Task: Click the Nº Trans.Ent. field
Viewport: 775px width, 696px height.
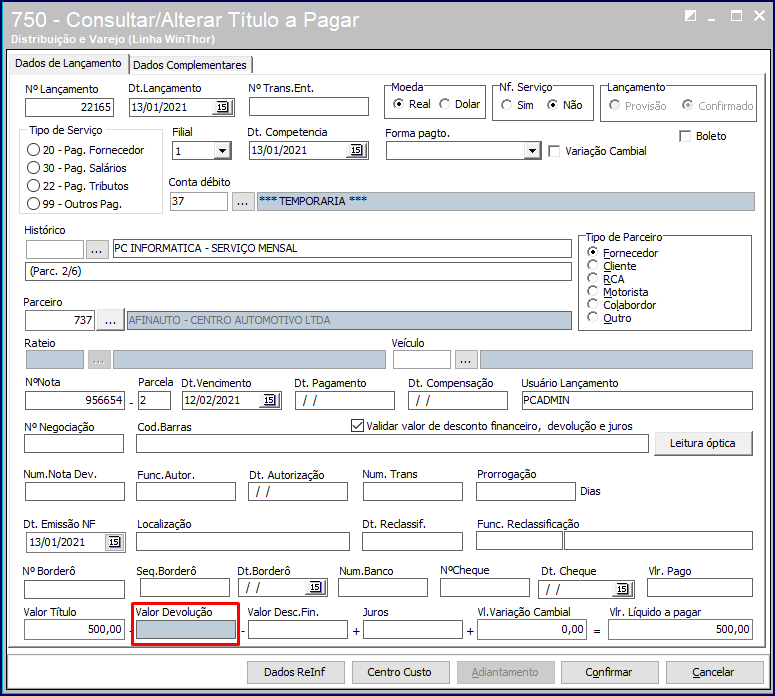Action: click(x=309, y=107)
